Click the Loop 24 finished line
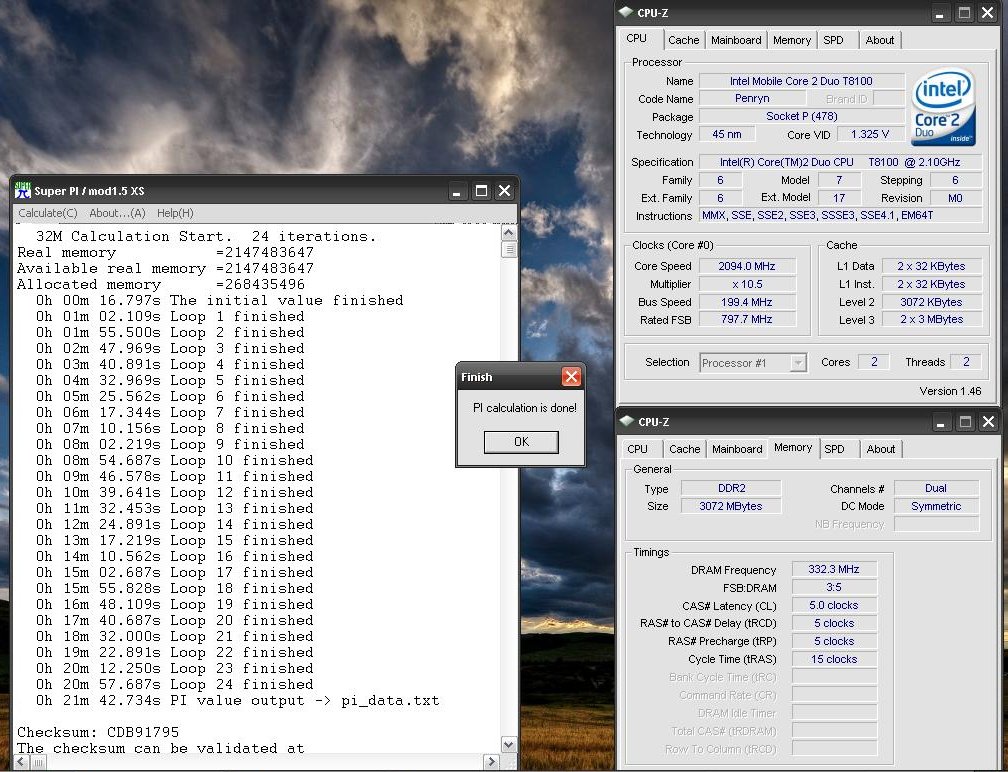1008x772 pixels. pos(175,685)
